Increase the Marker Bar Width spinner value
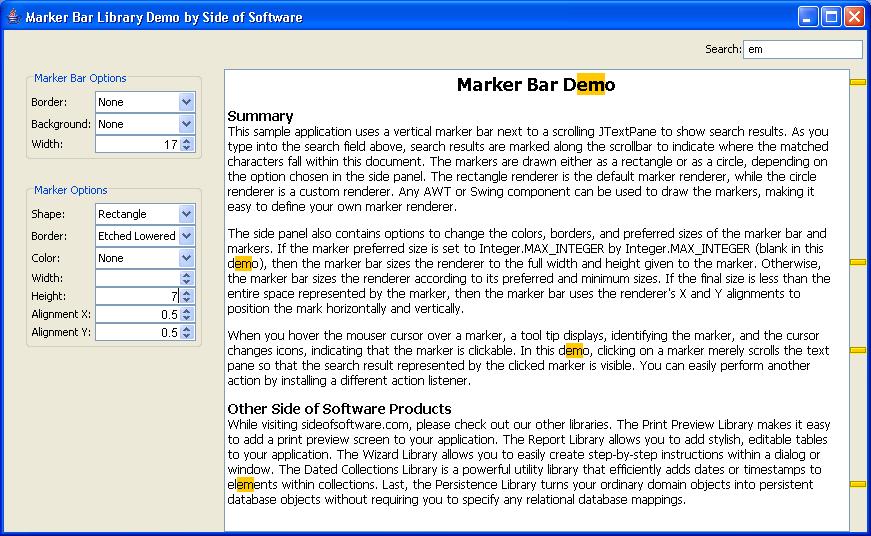Screen dimensions: 871x536 coord(187,141)
